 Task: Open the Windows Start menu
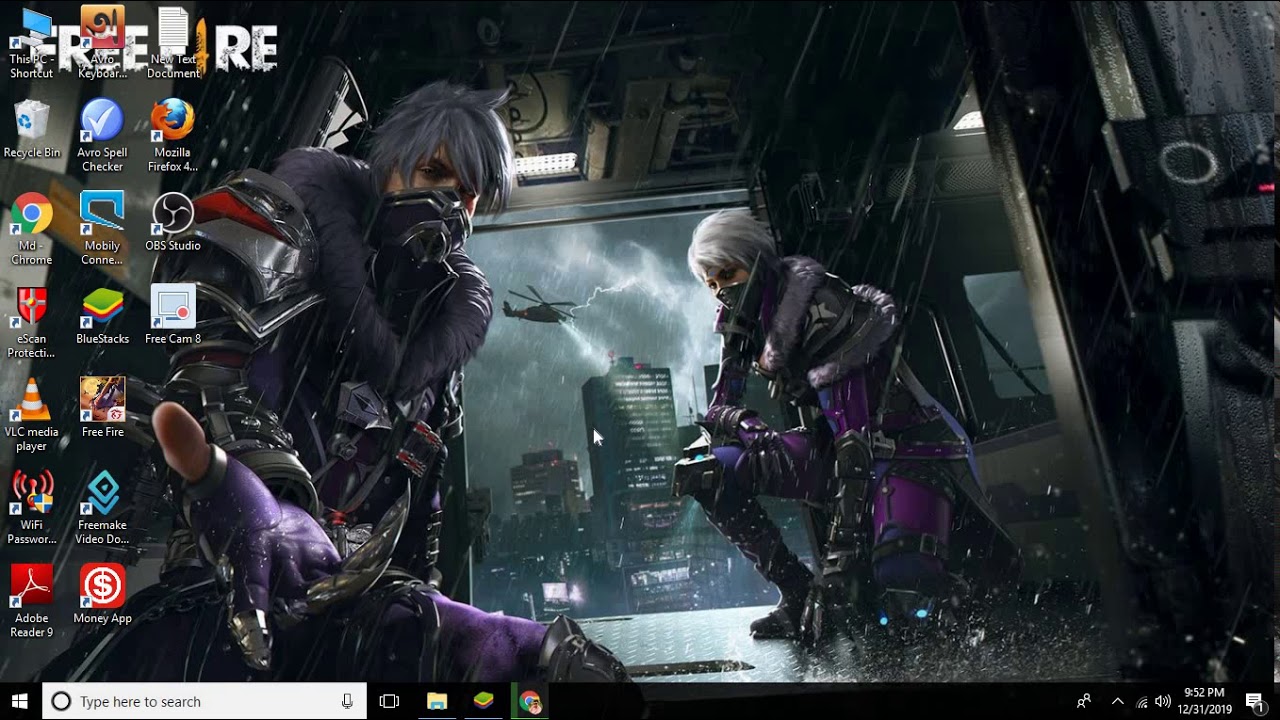pos(20,701)
